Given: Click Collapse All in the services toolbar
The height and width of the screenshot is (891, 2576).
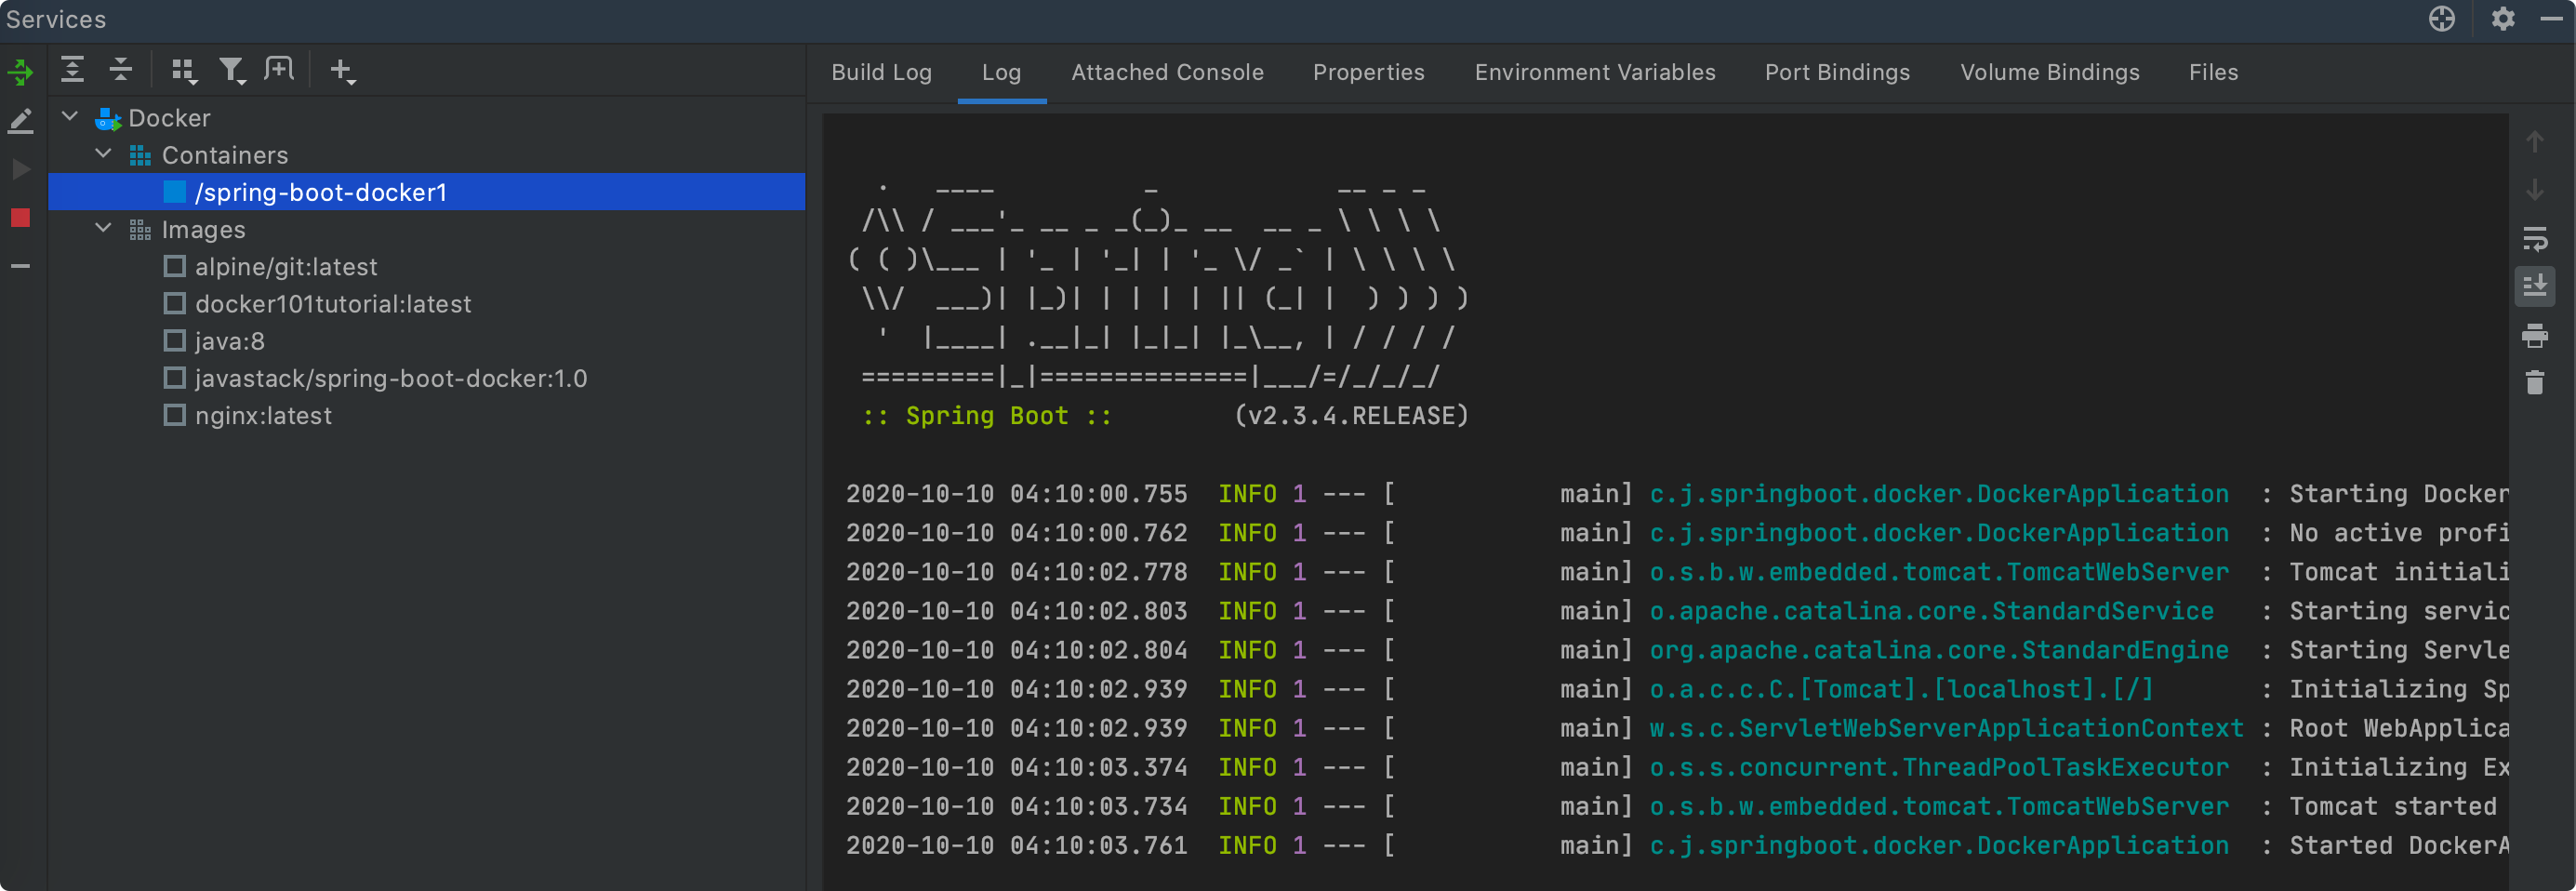Looking at the screenshot, I should (121, 69).
